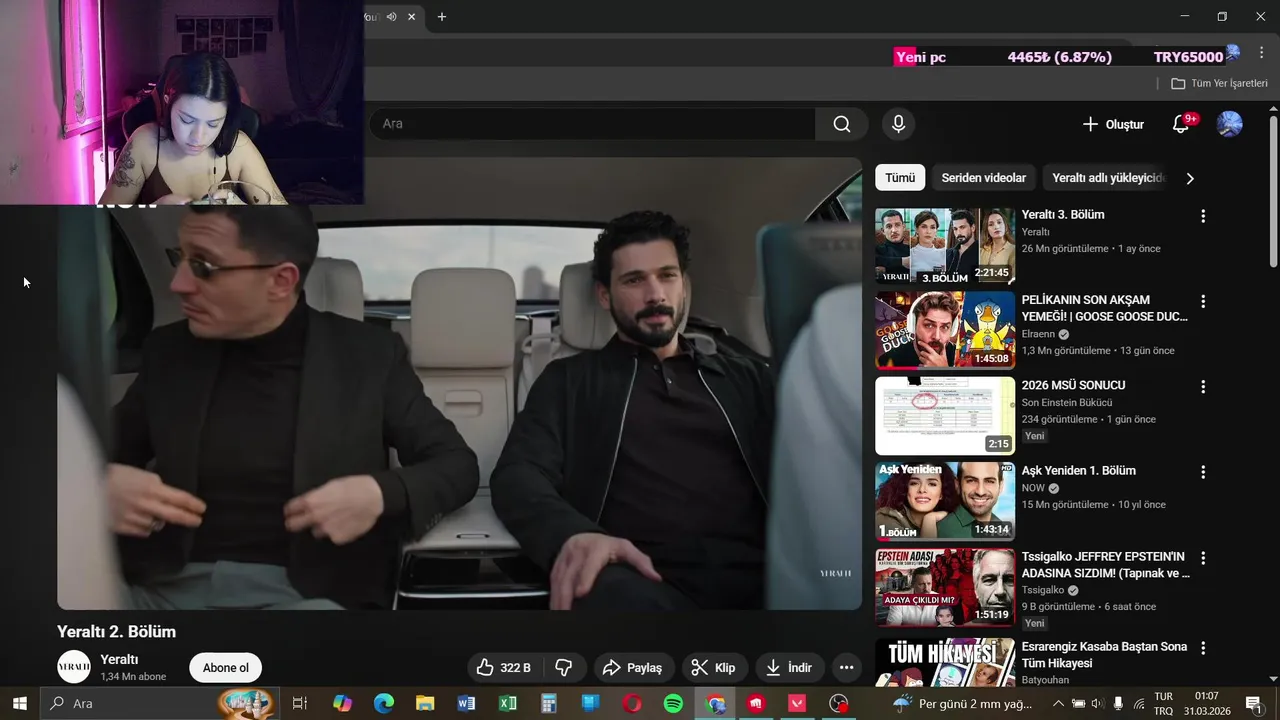
Task: Select the Yeraltı adlı yükleyici chip
Action: coord(1108,178)
